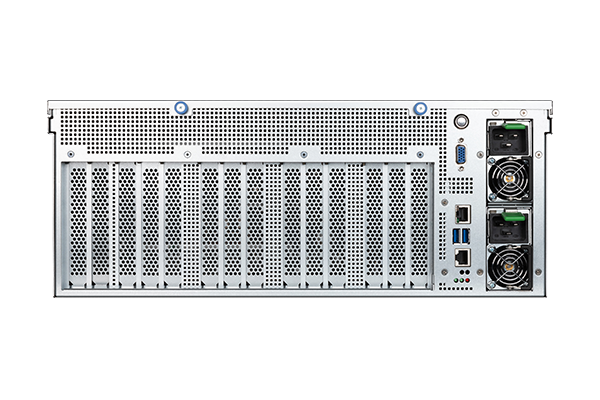The width and height of the screenshot is (600, 400).
Task: Click the right small black button above LEDs
Action: pos(467,272)
